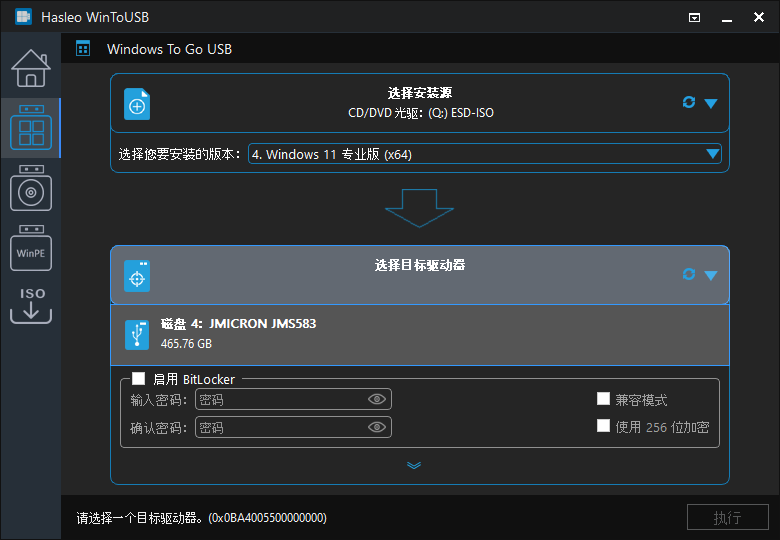
Task: Click the USB icon for disk 4
Action: click(x=137, y=335)
